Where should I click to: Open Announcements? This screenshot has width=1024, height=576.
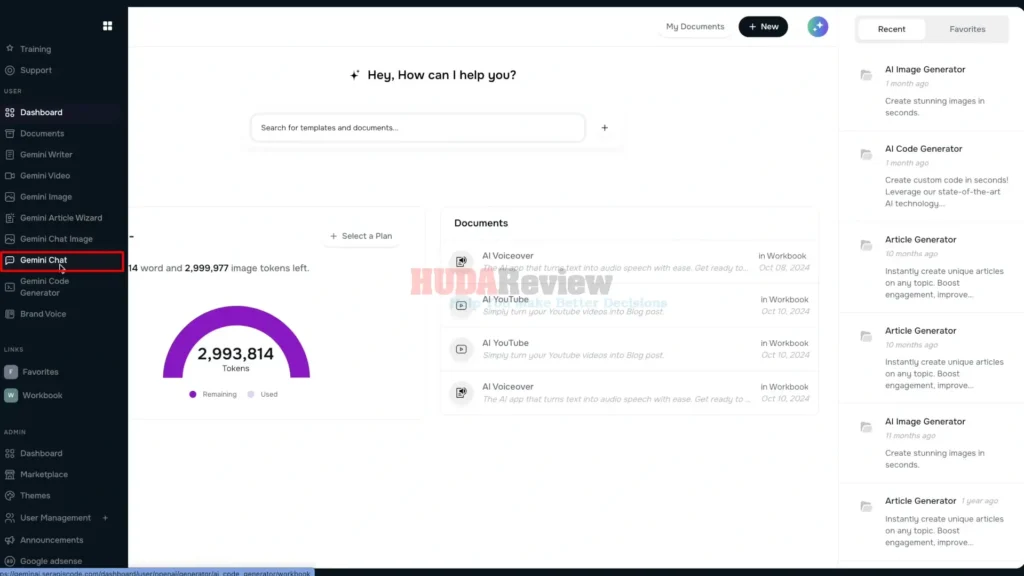[51, 540]
